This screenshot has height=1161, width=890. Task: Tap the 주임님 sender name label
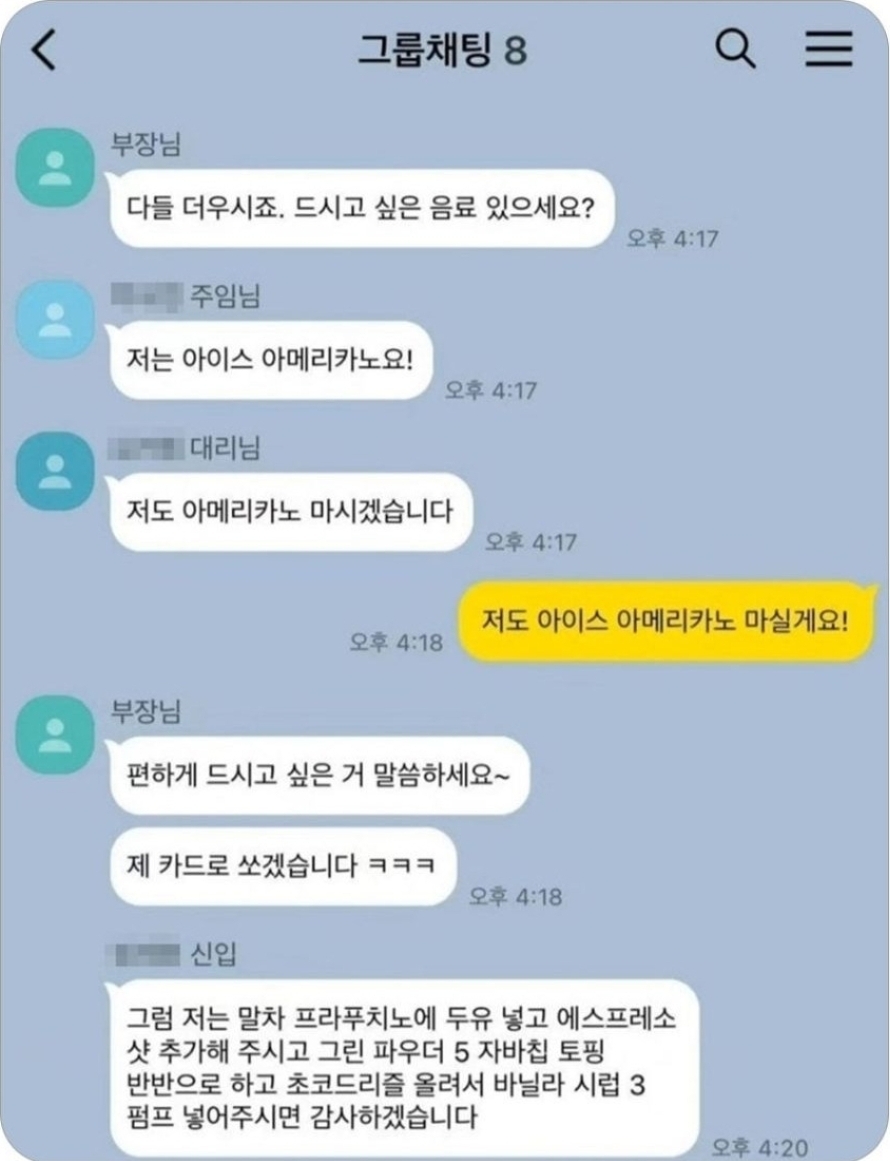225,295
